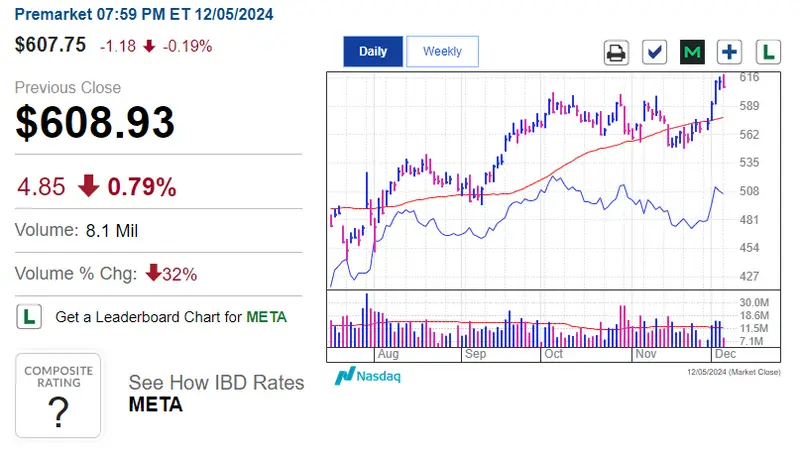Click the Dec label on time axis
800x457 pixels.
pos(725,354)
